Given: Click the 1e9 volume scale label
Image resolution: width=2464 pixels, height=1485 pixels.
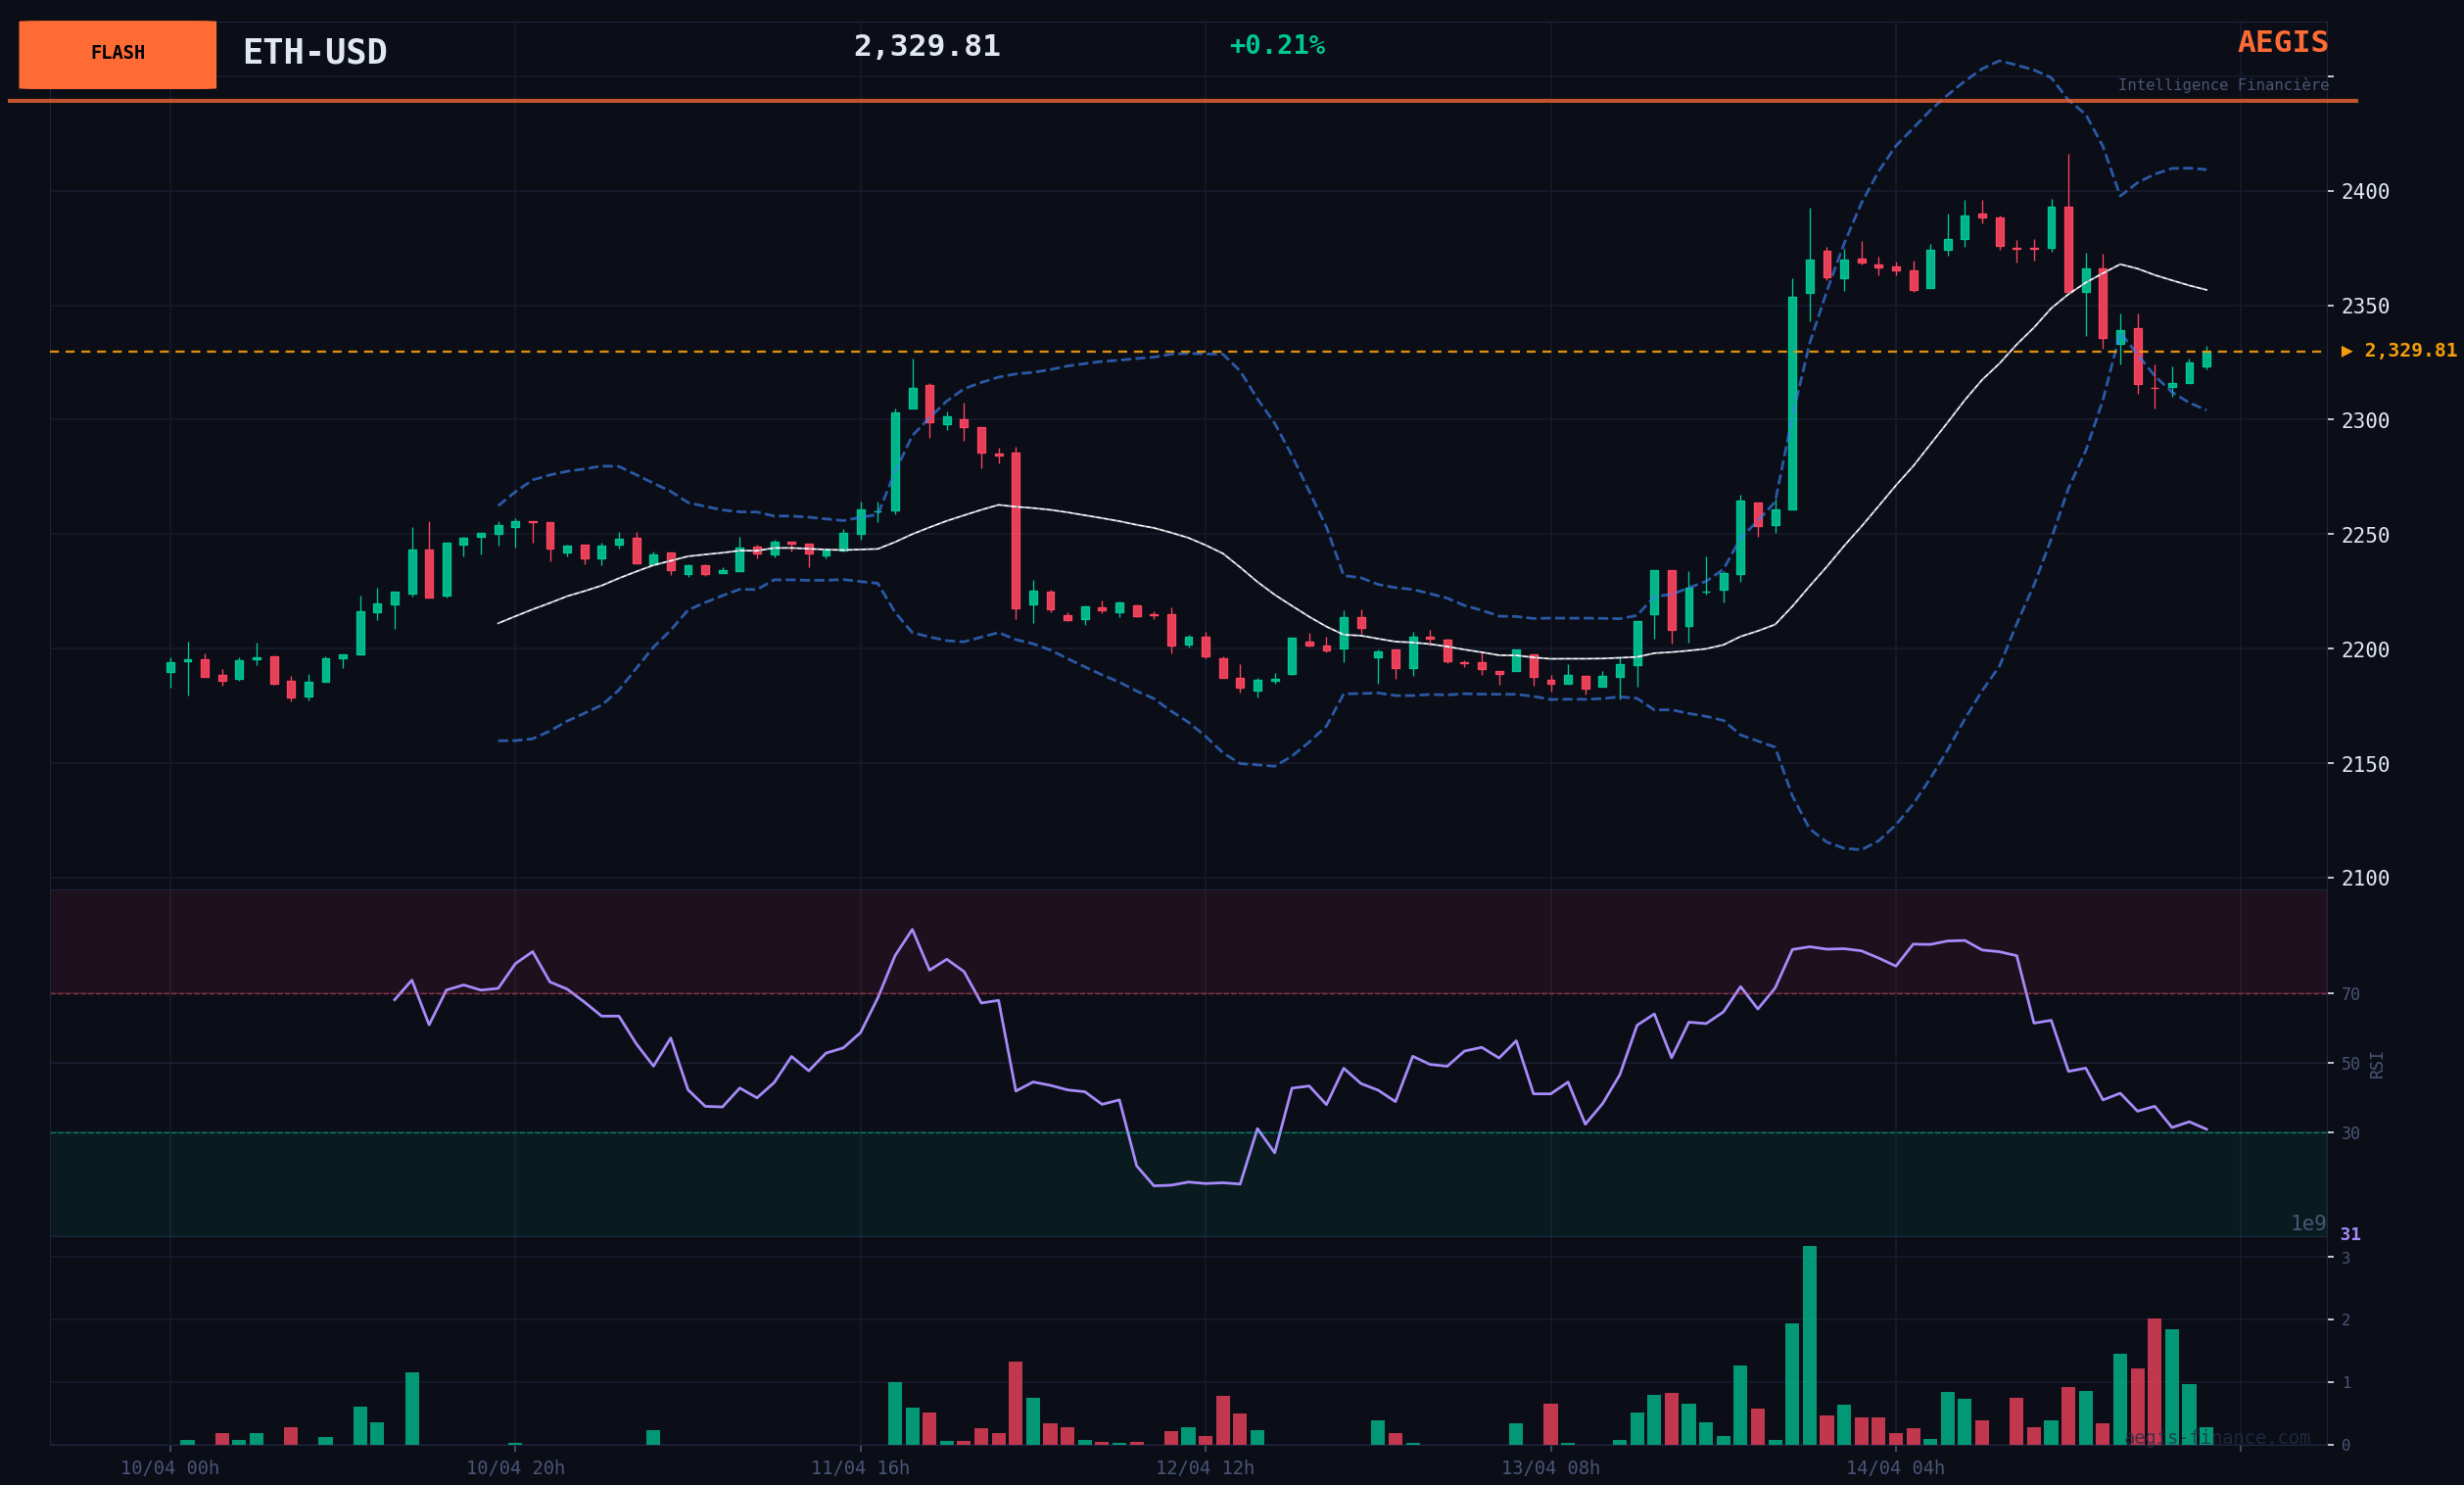Looking at the screenshot, I should [2308, 1223].
